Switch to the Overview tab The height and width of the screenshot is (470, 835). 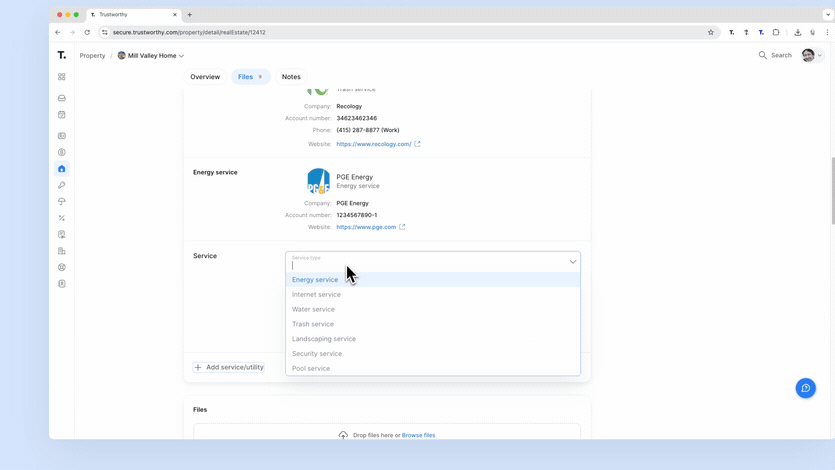pos(205,77)
